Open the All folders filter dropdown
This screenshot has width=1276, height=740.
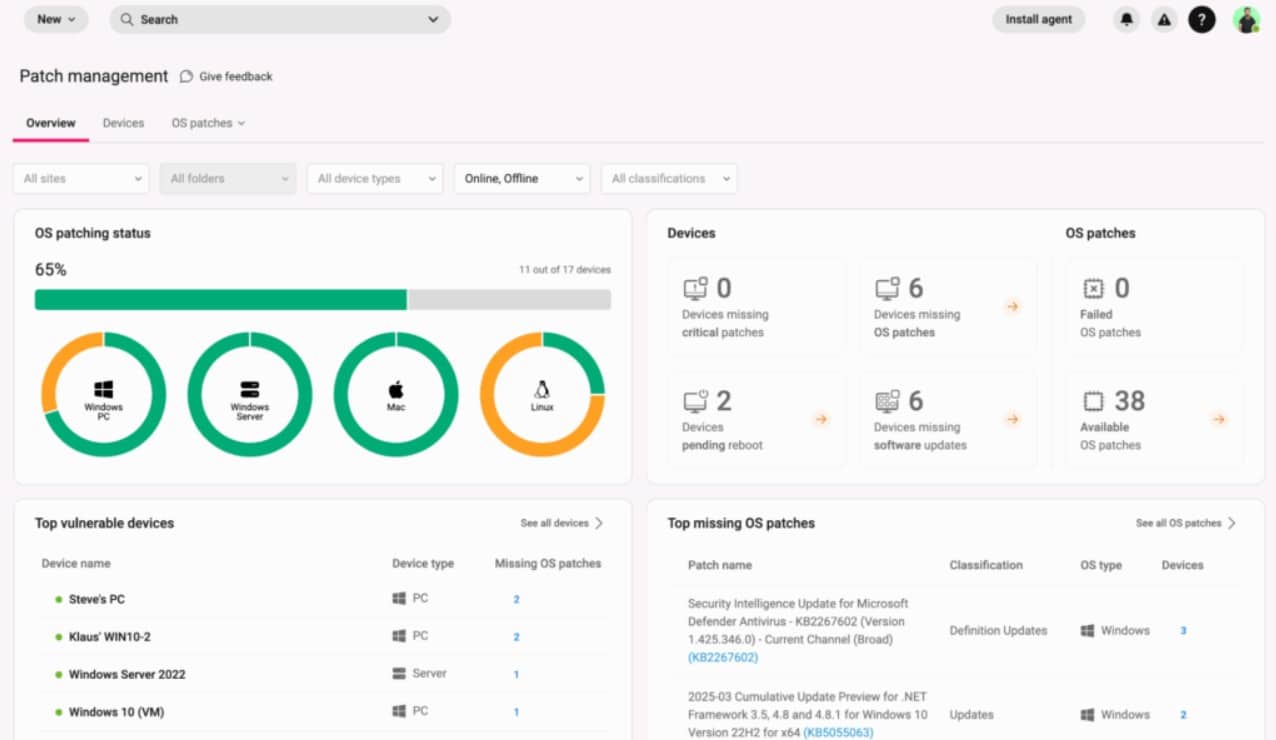click(x=228, y=178)
